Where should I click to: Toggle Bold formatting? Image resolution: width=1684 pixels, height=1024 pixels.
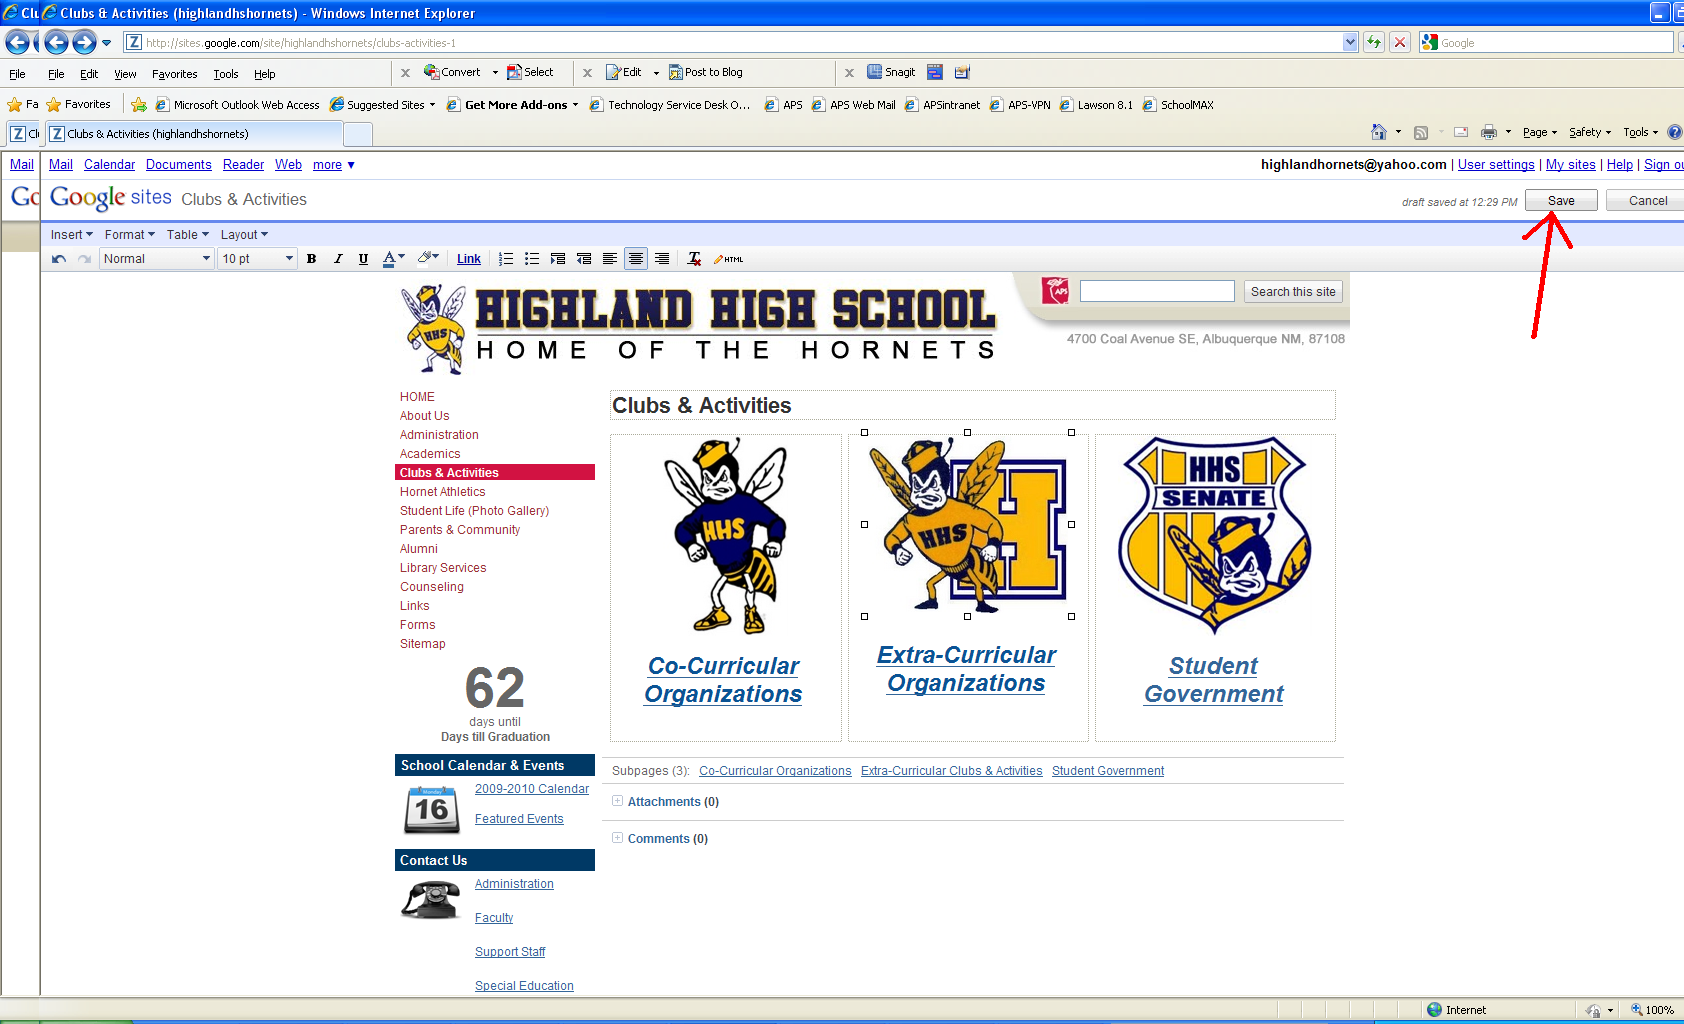click(312, 259)
